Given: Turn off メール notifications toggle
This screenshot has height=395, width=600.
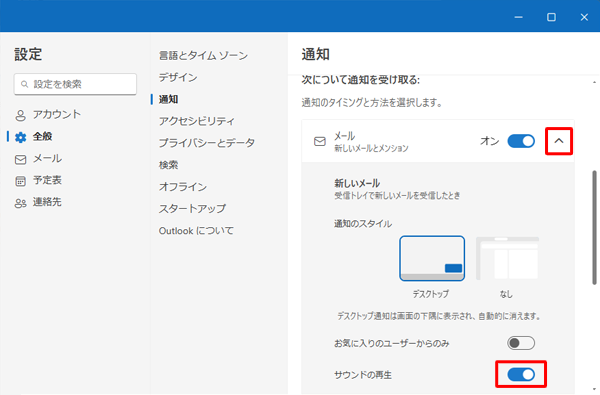Looking at the screenshot, I should coord(521,141).
